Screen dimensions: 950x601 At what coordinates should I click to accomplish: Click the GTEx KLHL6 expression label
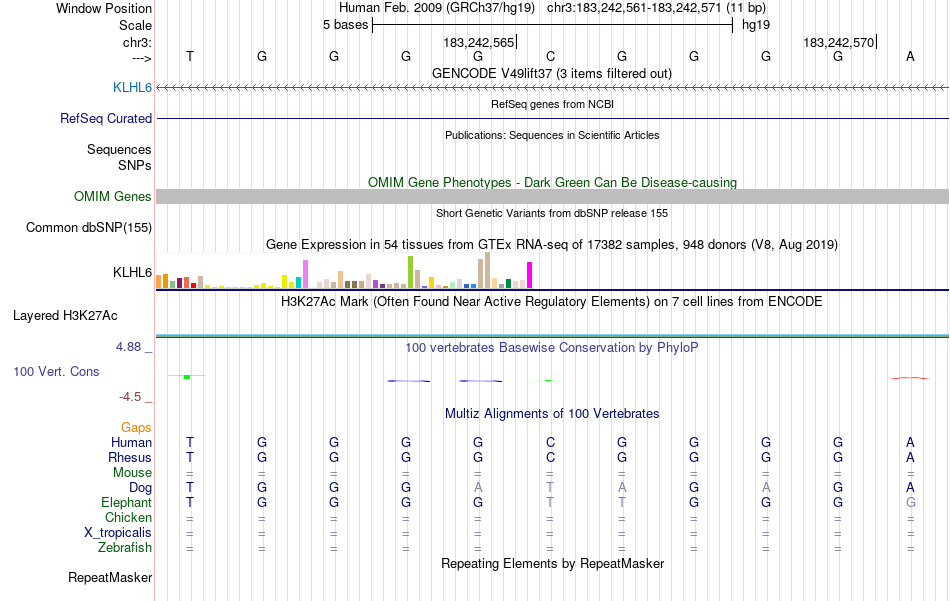(x=132, y=272)
